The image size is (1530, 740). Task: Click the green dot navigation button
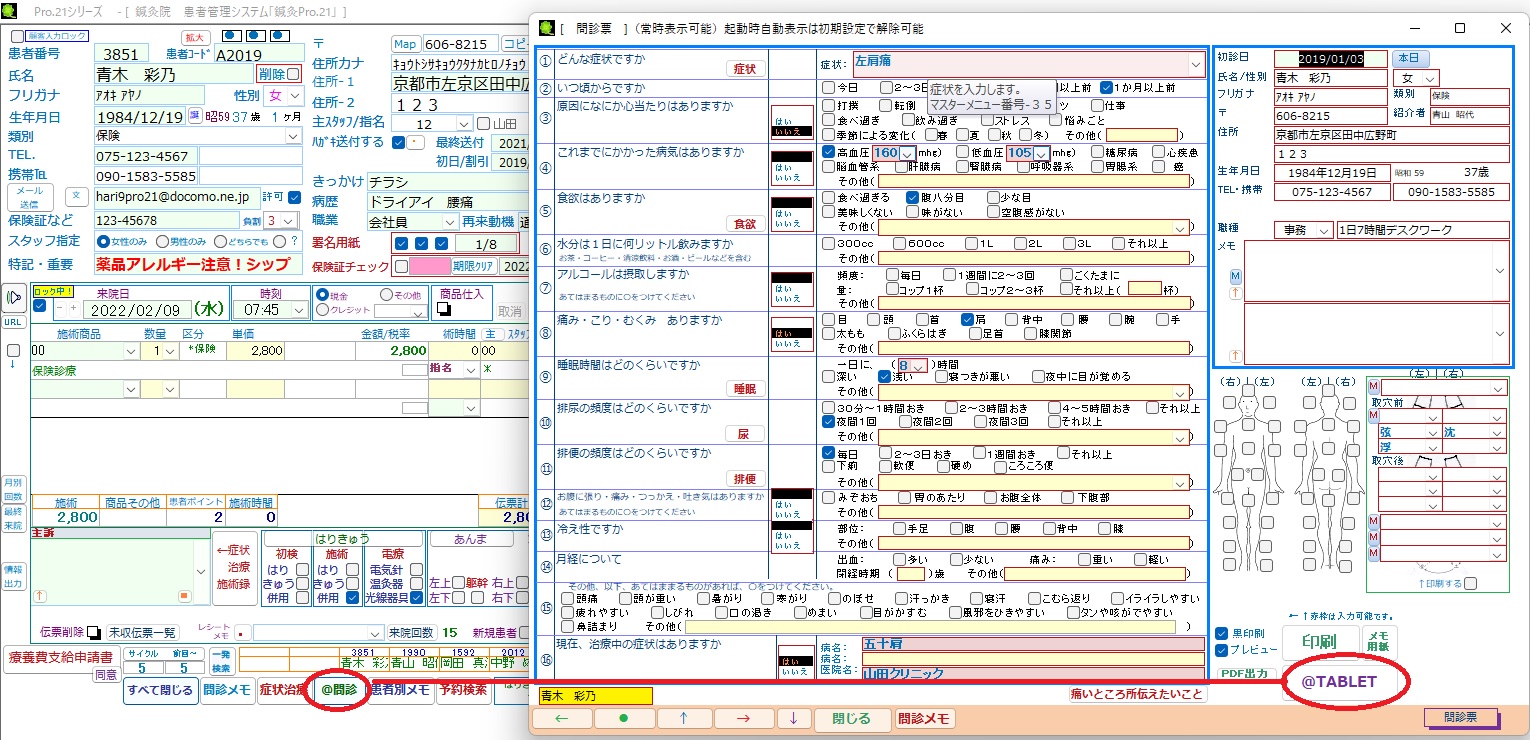click(623, 719)
